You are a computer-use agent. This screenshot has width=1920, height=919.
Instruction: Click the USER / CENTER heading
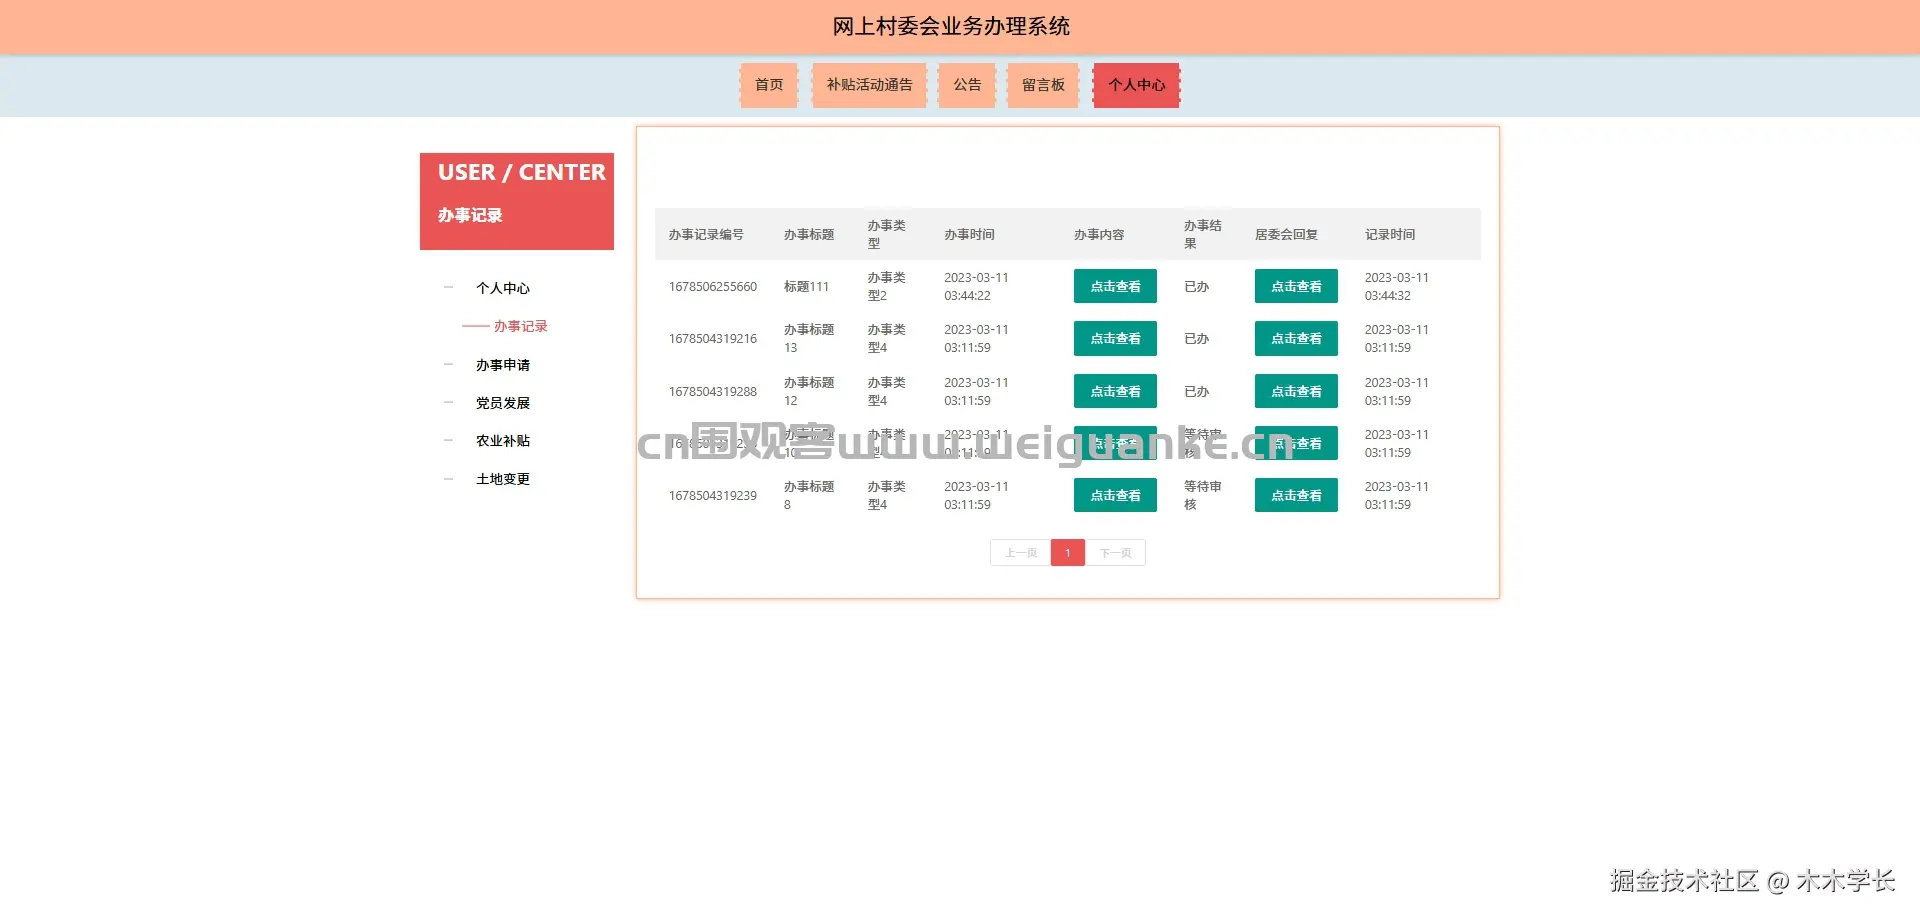pos(521,172)
